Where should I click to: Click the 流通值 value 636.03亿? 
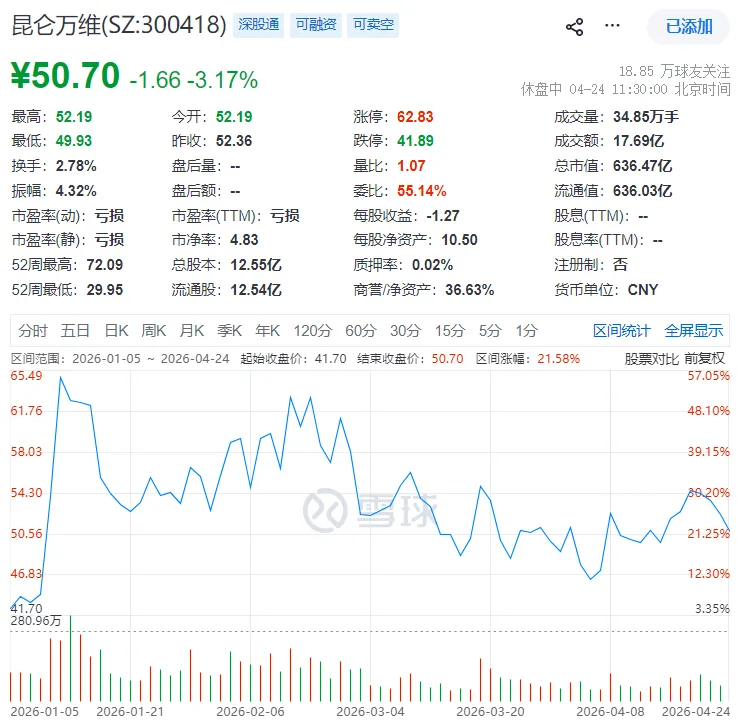click(x=642, y=191)
